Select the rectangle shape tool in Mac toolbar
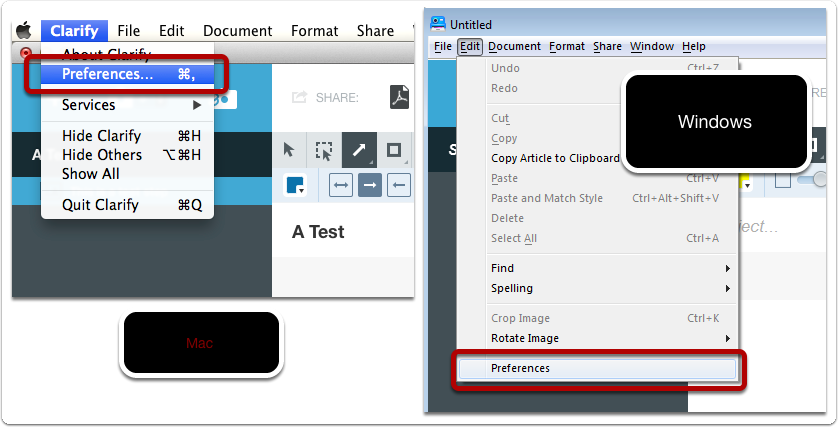 coord(394,150)
